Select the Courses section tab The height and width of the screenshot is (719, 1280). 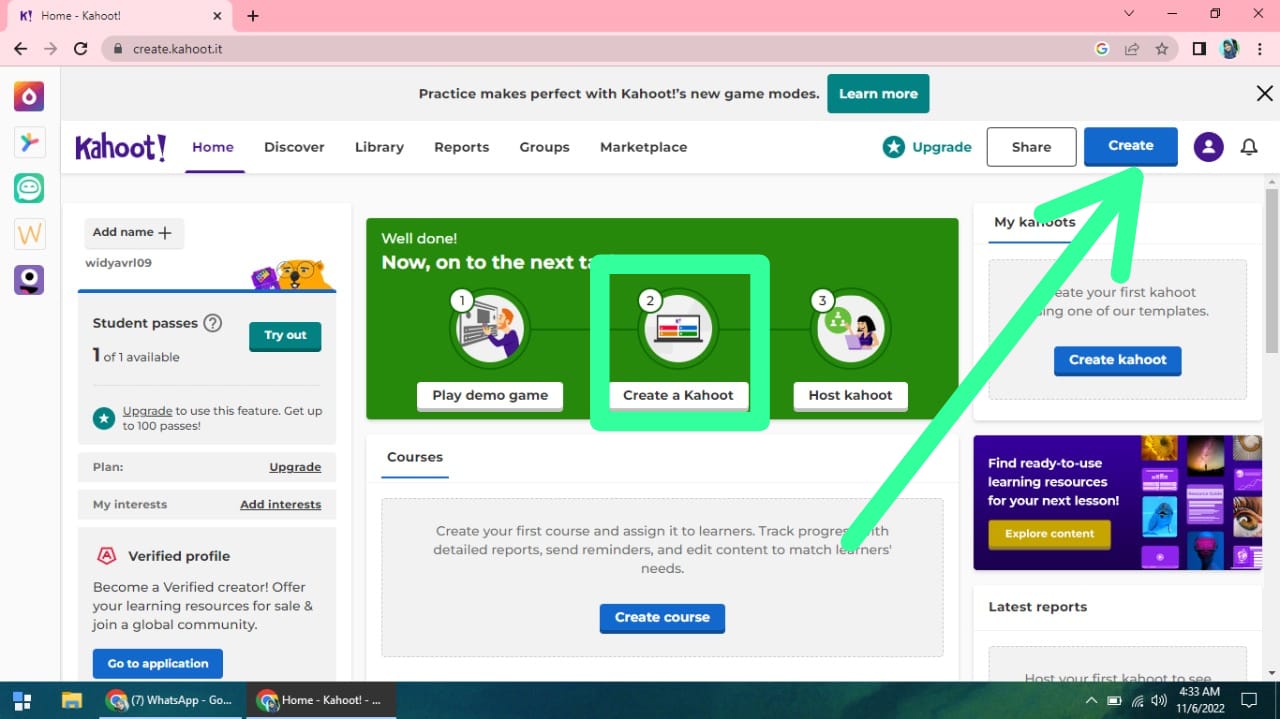[x=415, y=458]
